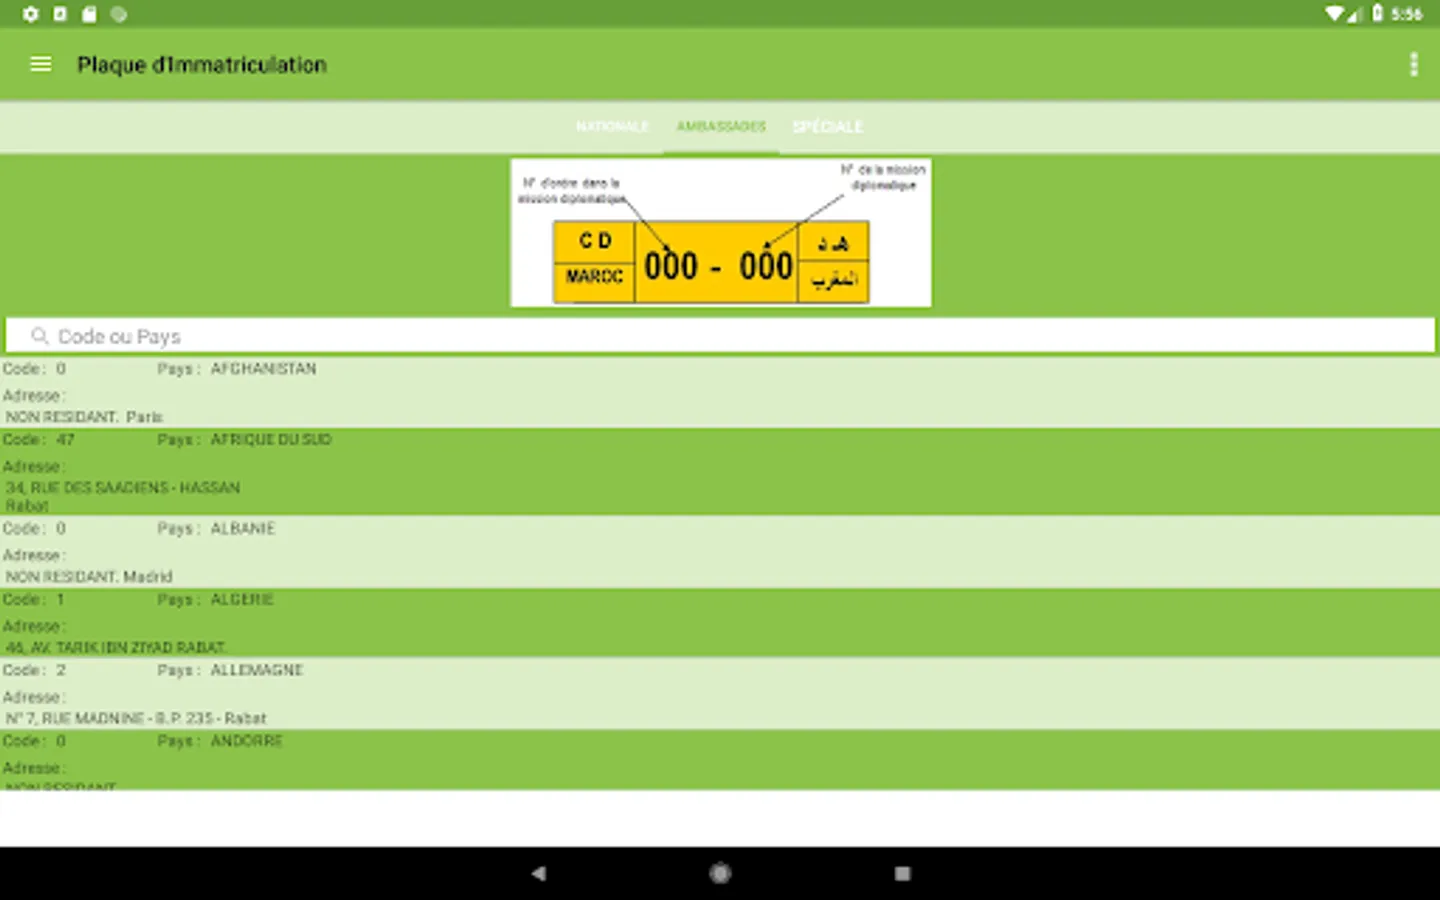Tap the settings gear in status bar
The width and height of the screenshot is (1440, 900).
pos(29,14)
